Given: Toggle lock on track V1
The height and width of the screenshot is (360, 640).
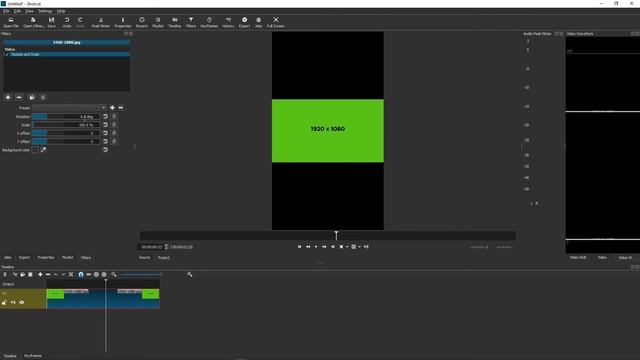Looking at the screenshot, I should 4,302.
